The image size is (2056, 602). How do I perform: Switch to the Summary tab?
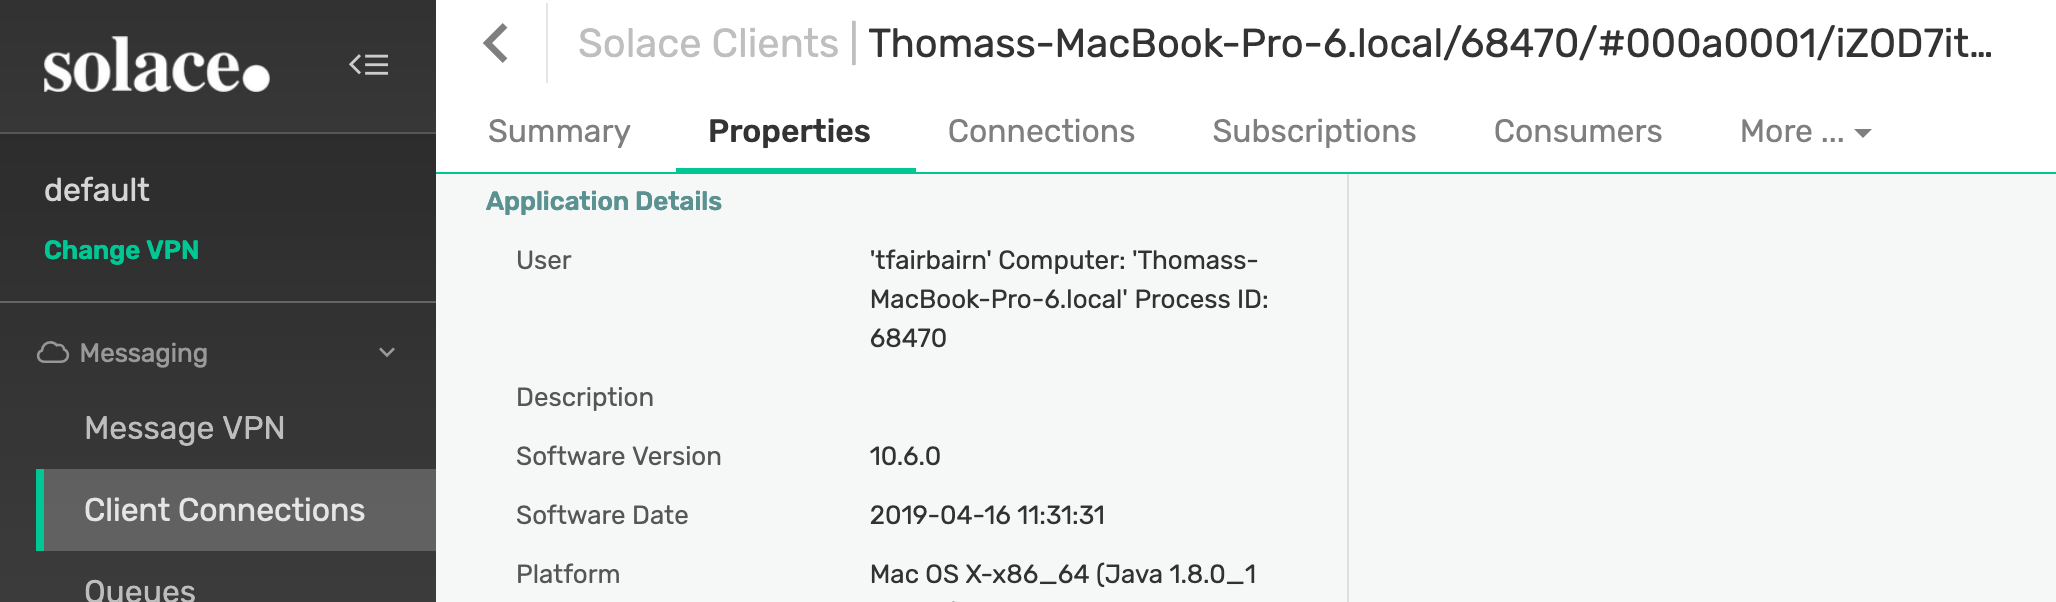point(558,131)
